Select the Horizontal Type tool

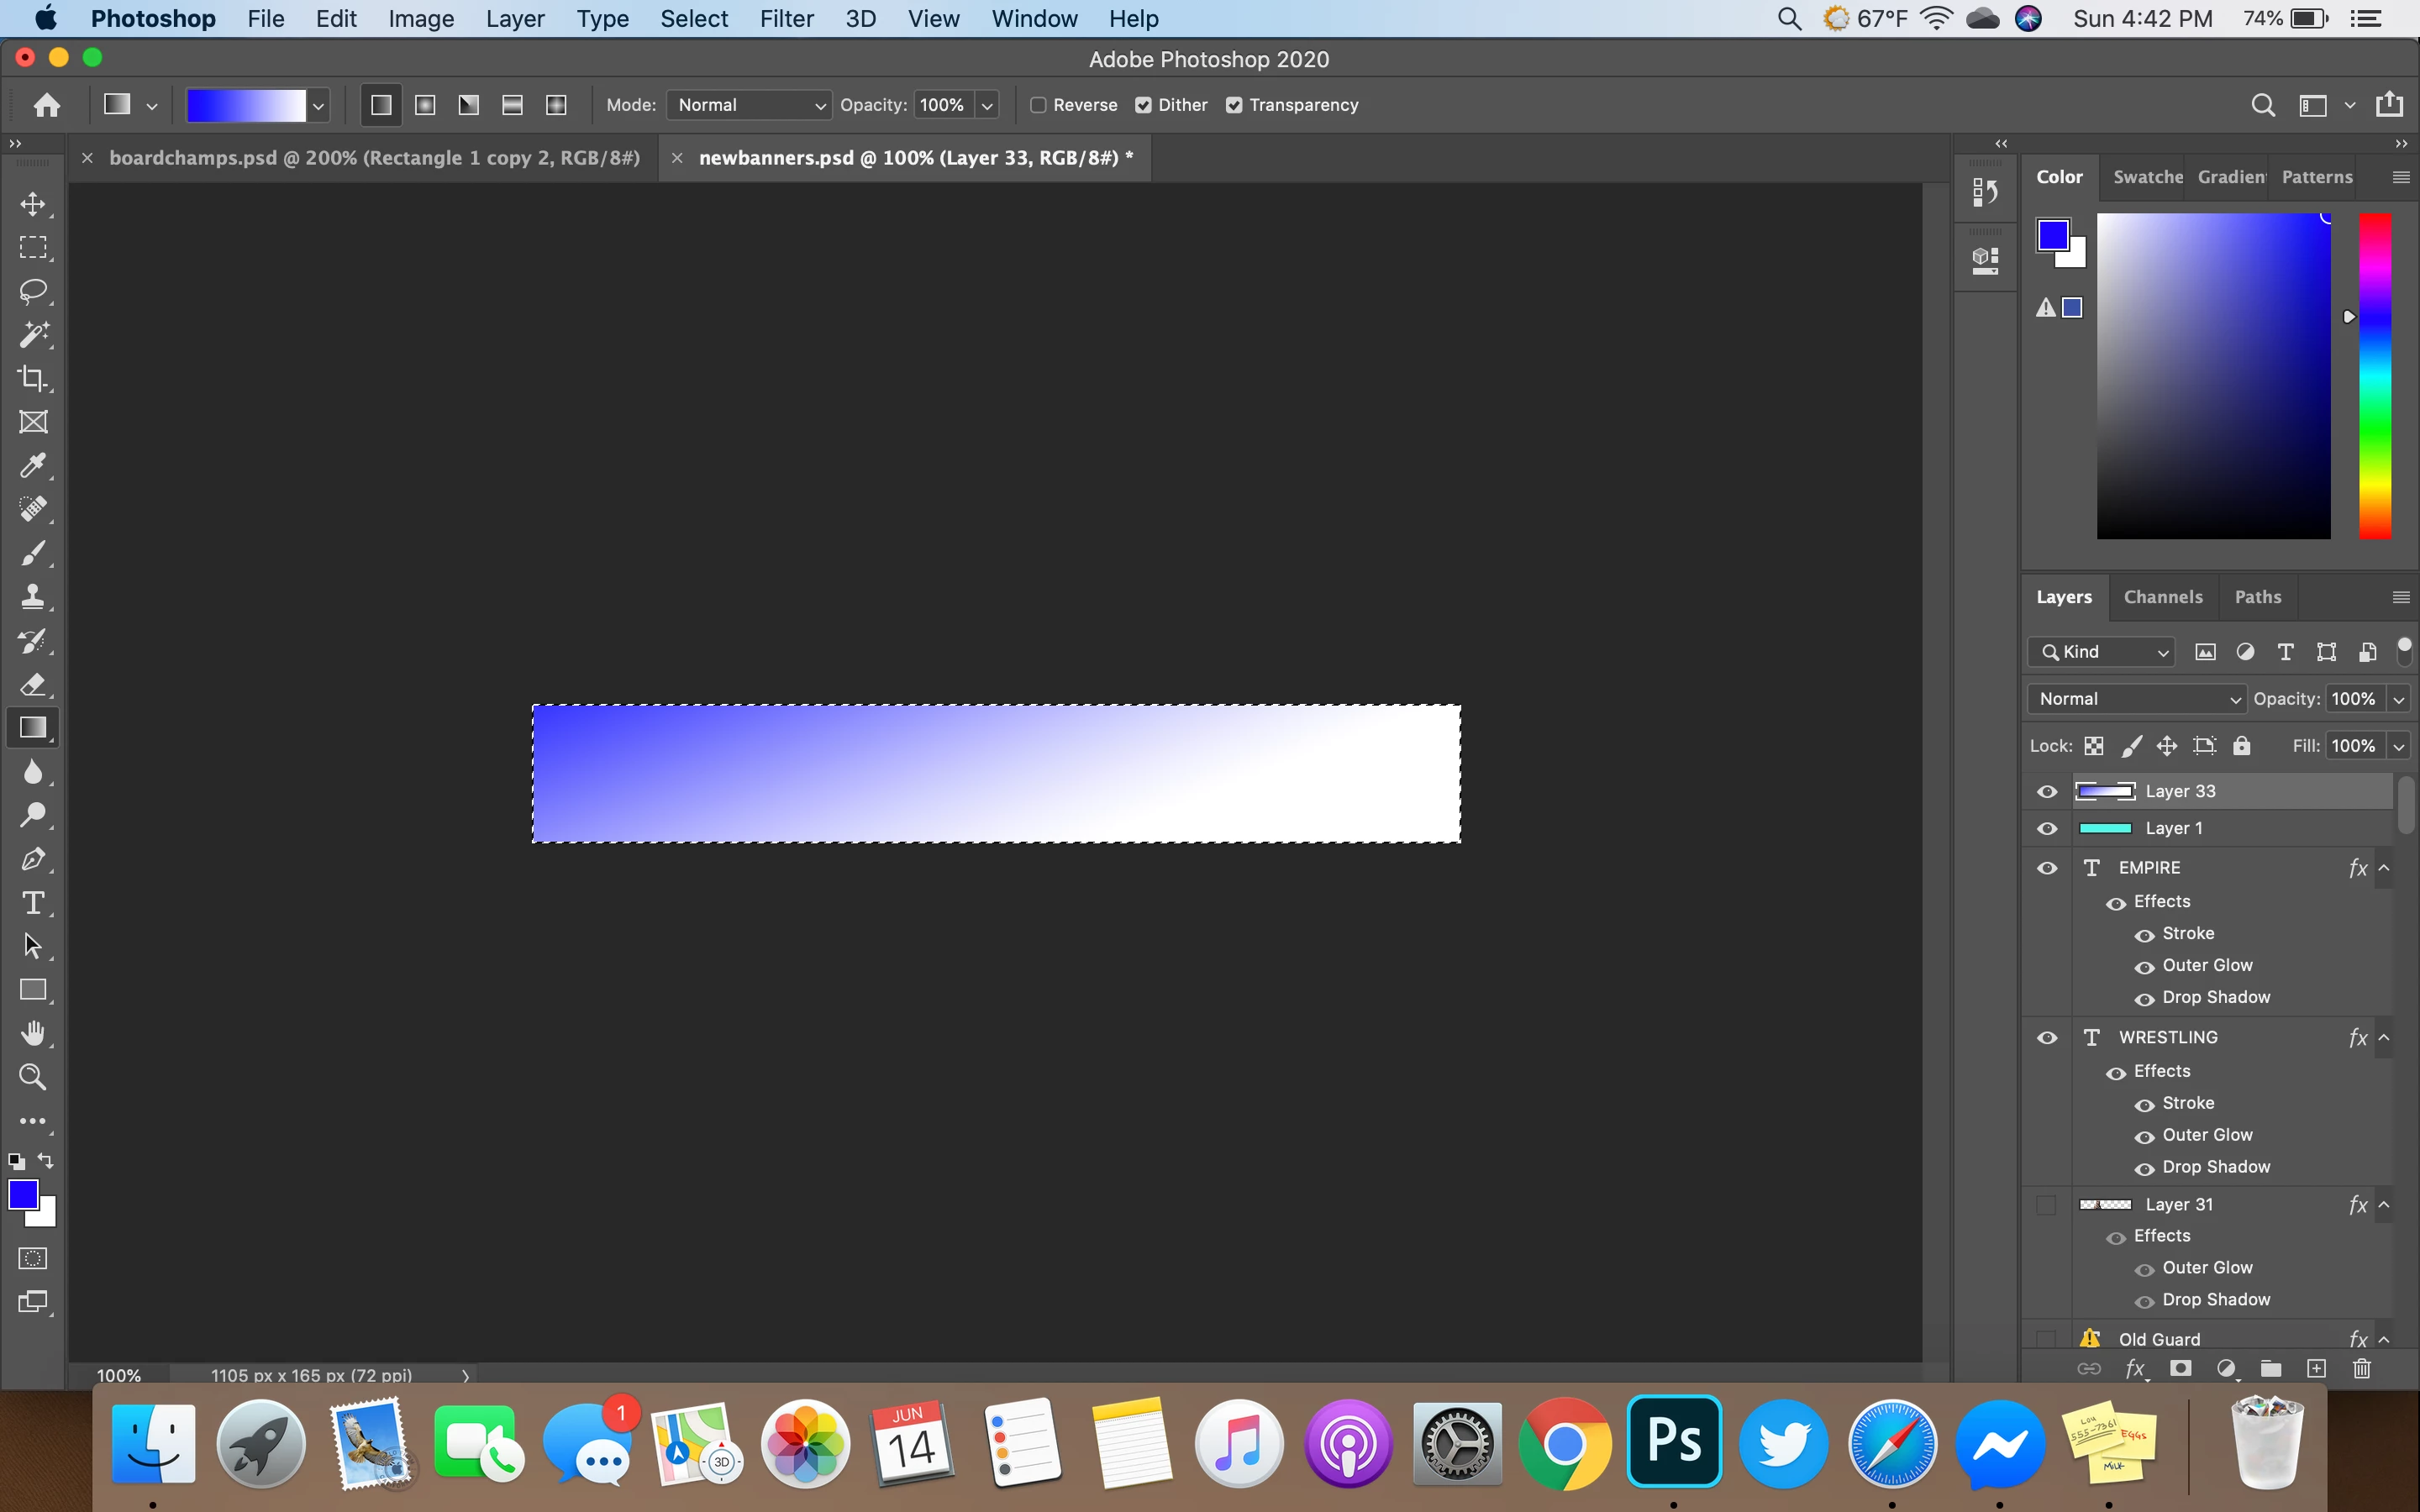pos(33,903)
